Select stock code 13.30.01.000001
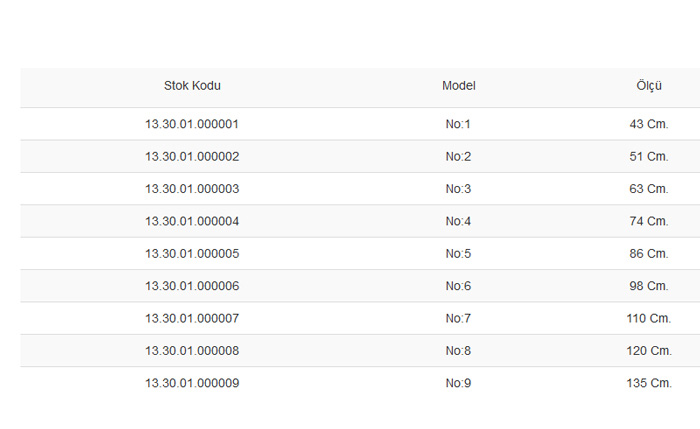This screenshot has width=700, height=429. click(192, 124)
